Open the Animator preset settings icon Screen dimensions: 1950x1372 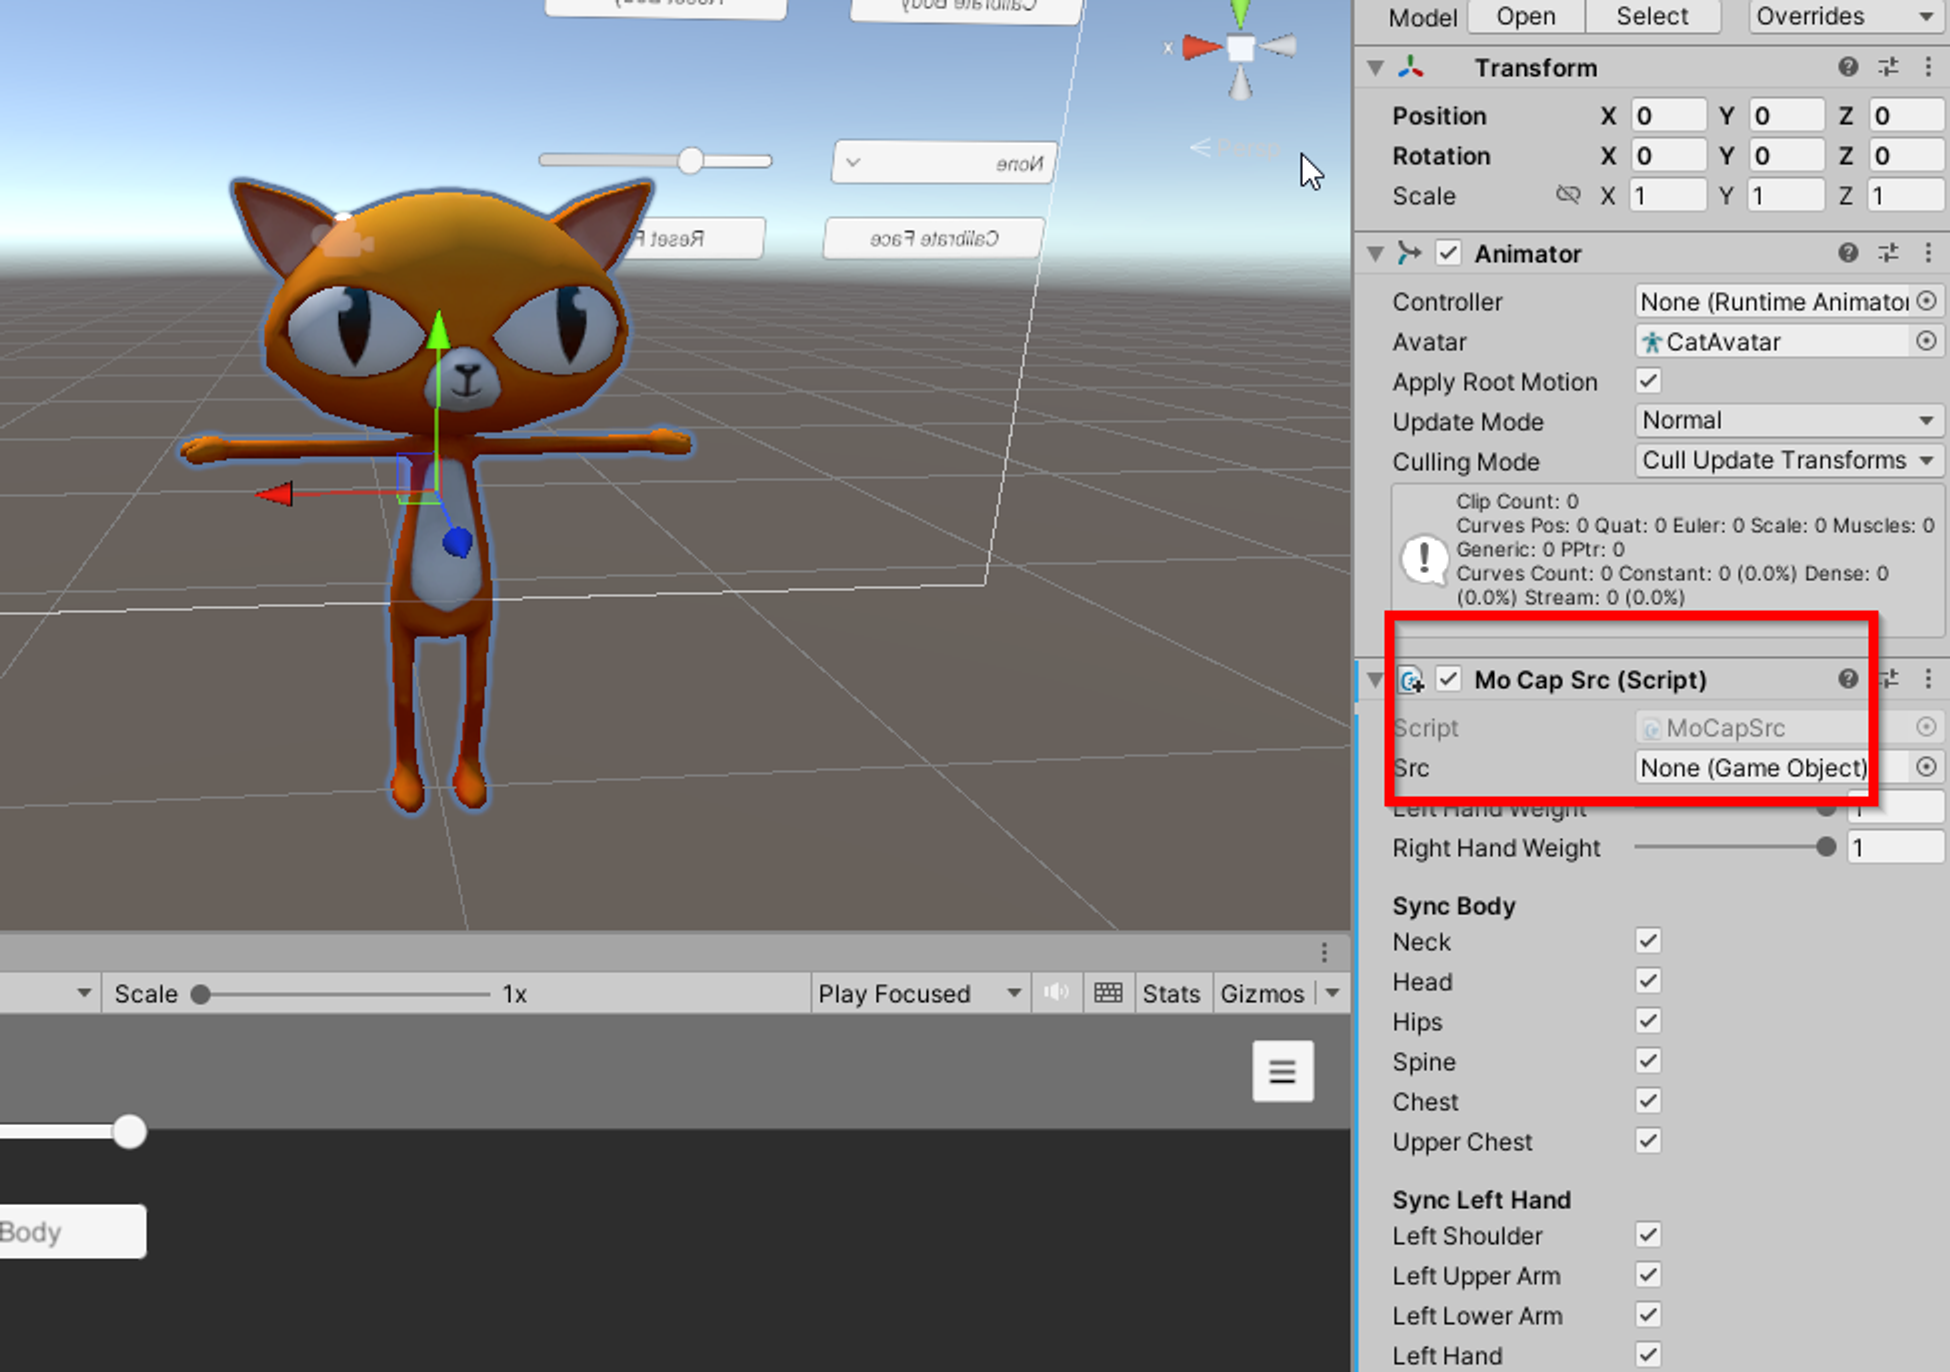point(1888,253)
